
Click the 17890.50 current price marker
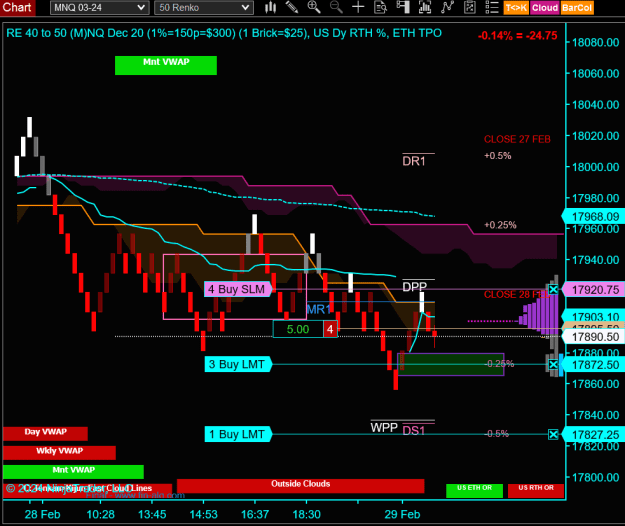coord(595,337)
